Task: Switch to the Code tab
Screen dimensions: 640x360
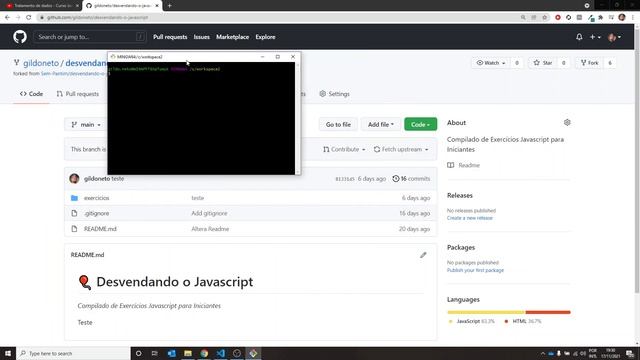Action: 31,94
